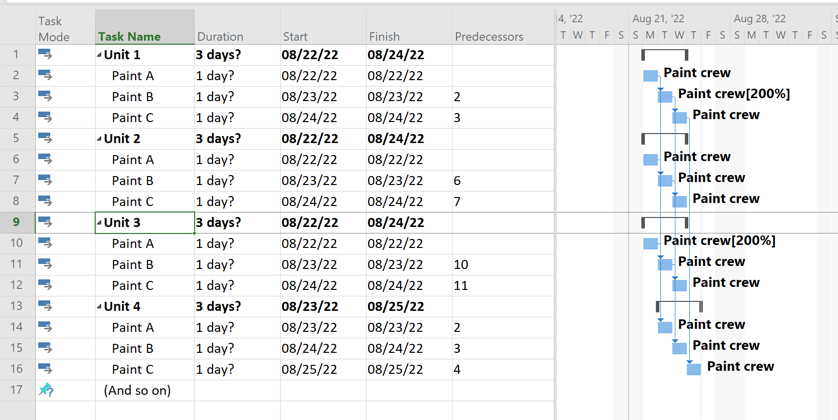
Task: Click the manually scheduled pin icon in row 17
Action: [x=45, y=390]
